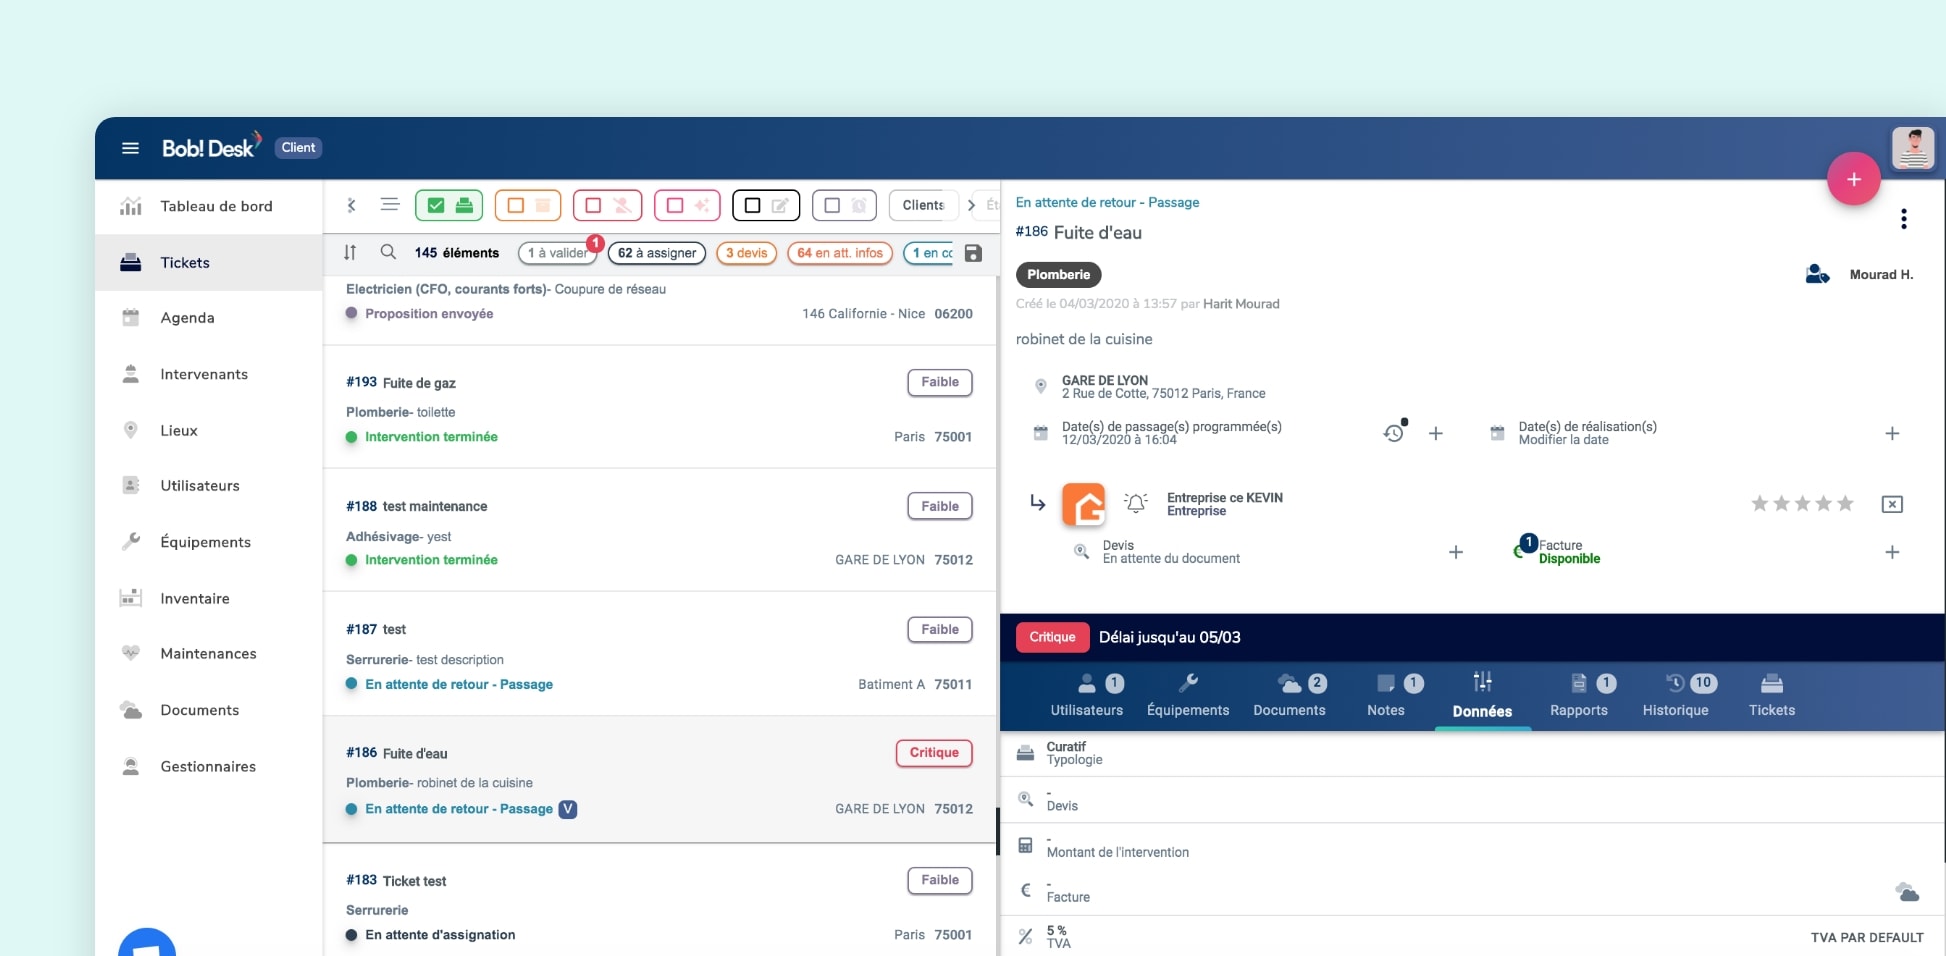
Task: Open the three-dot options menu for ticket
Action: click(x=1903, y=219)
